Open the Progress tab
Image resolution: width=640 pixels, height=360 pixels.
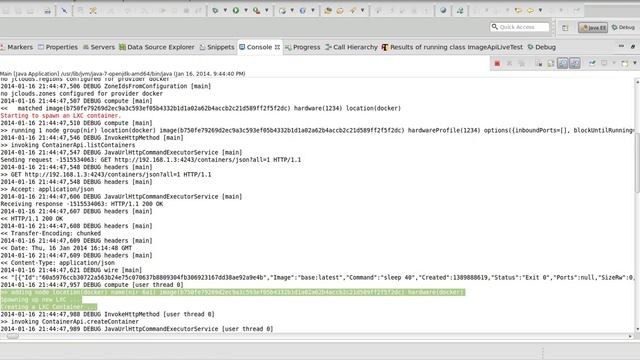click(x=302, y=47)
